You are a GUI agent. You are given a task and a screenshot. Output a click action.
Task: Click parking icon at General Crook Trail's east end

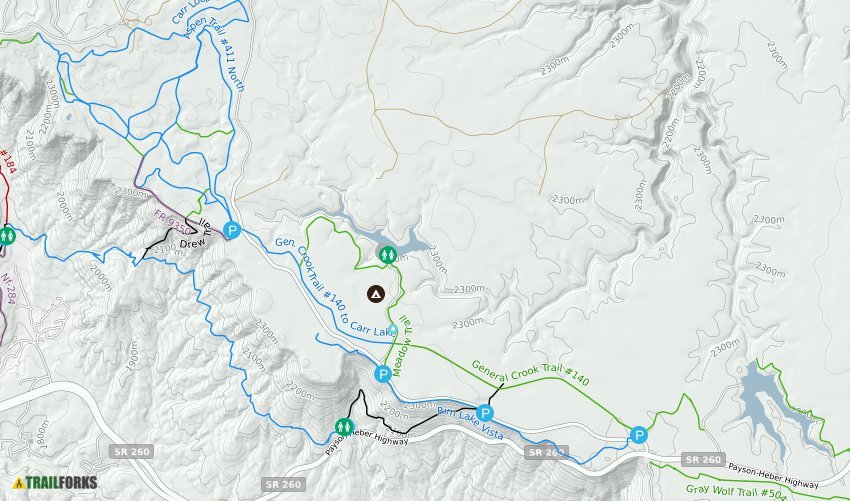[x=639, y=435]
